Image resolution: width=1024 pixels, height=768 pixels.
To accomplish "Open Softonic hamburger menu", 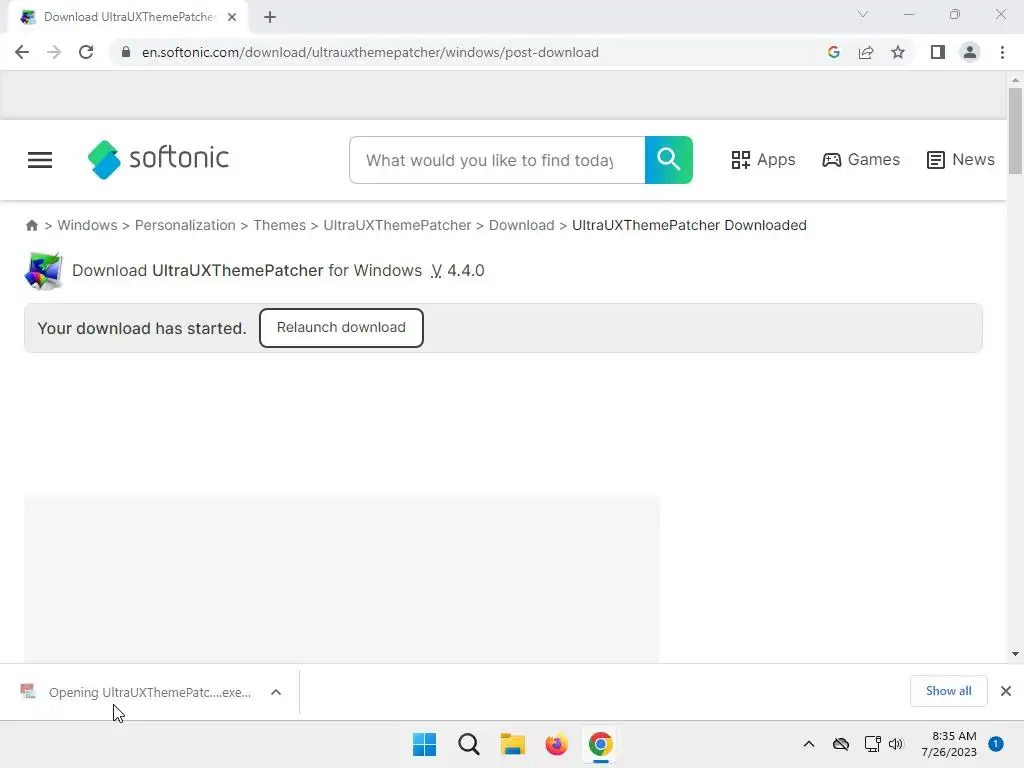I will 40,160.
